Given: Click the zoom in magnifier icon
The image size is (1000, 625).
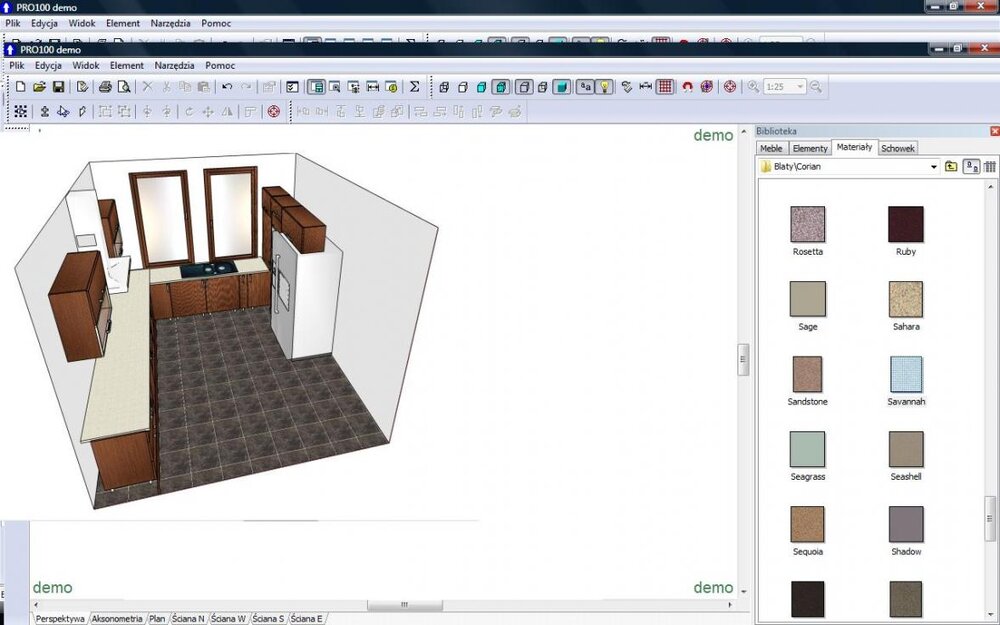Looking at the screenshot, I should 754,87.
